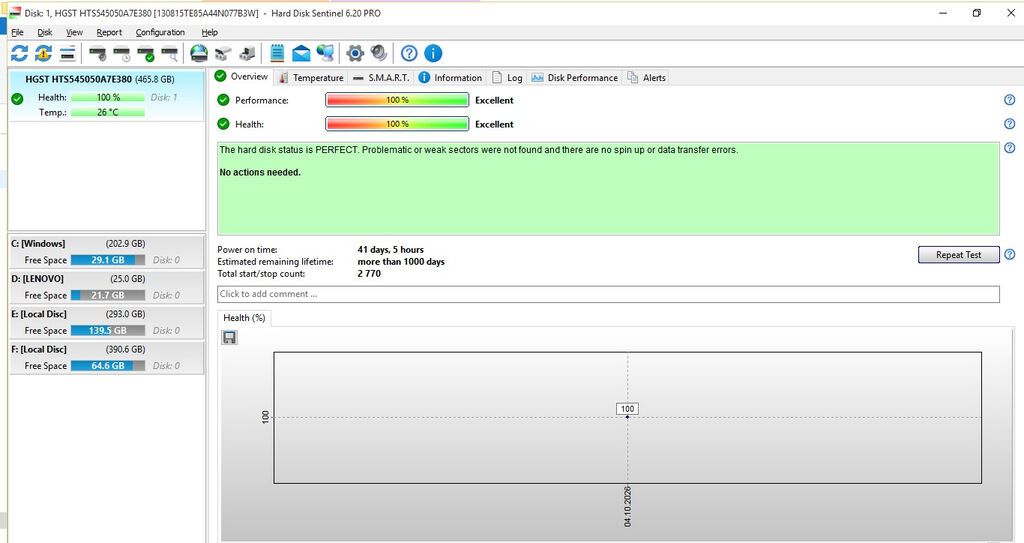Viewport: 1024px width, 543px height.
Task: Open the Report menu
Action: coord(109,32)
